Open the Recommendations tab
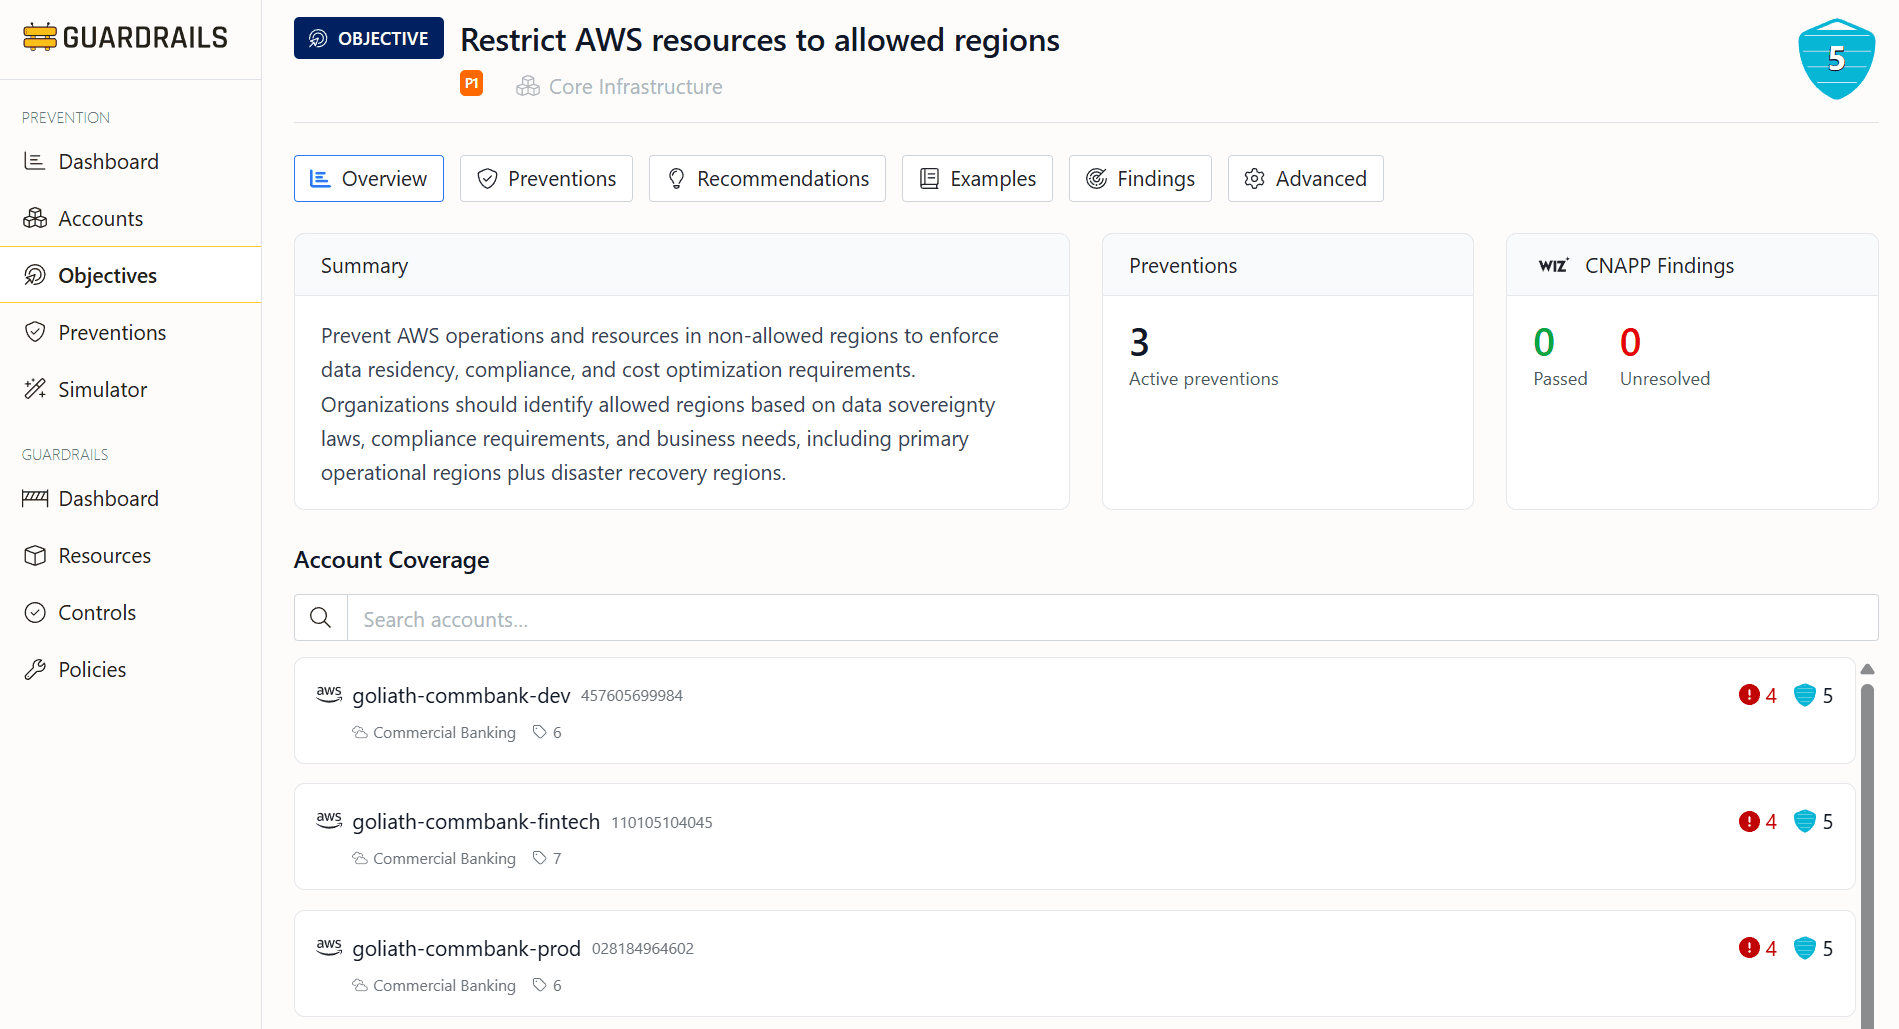This screenshot has height=1029, width=1899. click(x=767, y=179)
